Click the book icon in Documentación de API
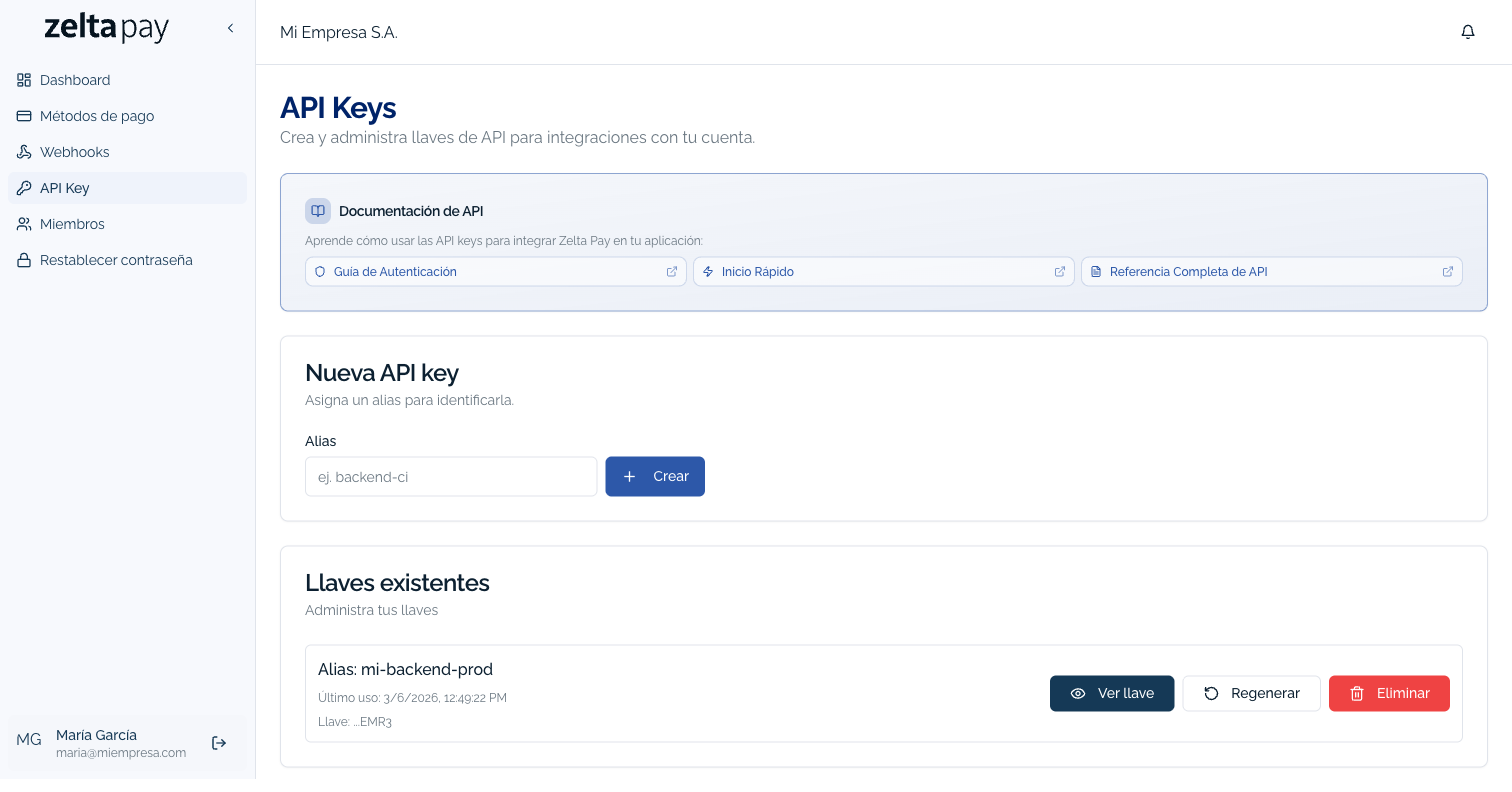This screenshot has width=1512, height=792. (317, 211)
